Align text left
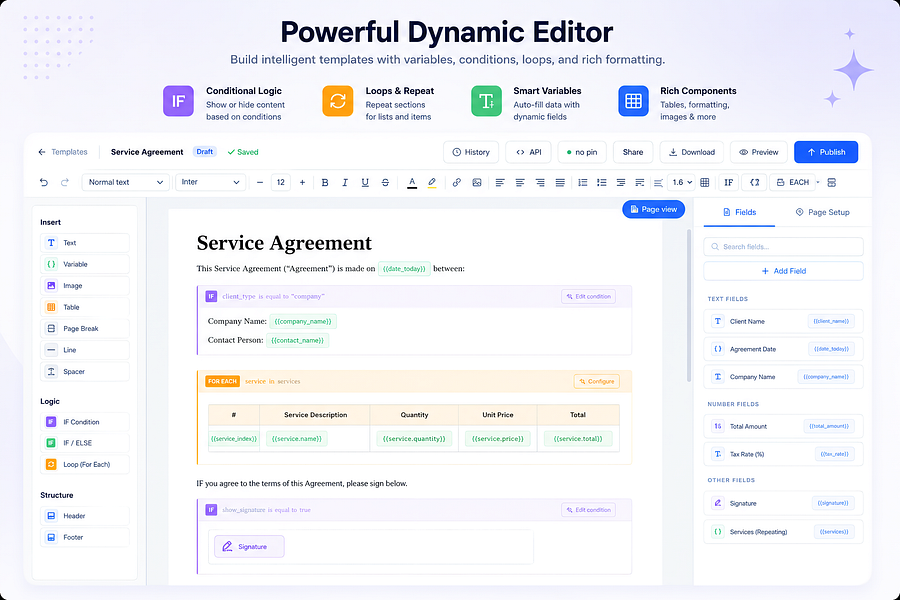This screenshot has height=600, width=900. tap(500, 183)
